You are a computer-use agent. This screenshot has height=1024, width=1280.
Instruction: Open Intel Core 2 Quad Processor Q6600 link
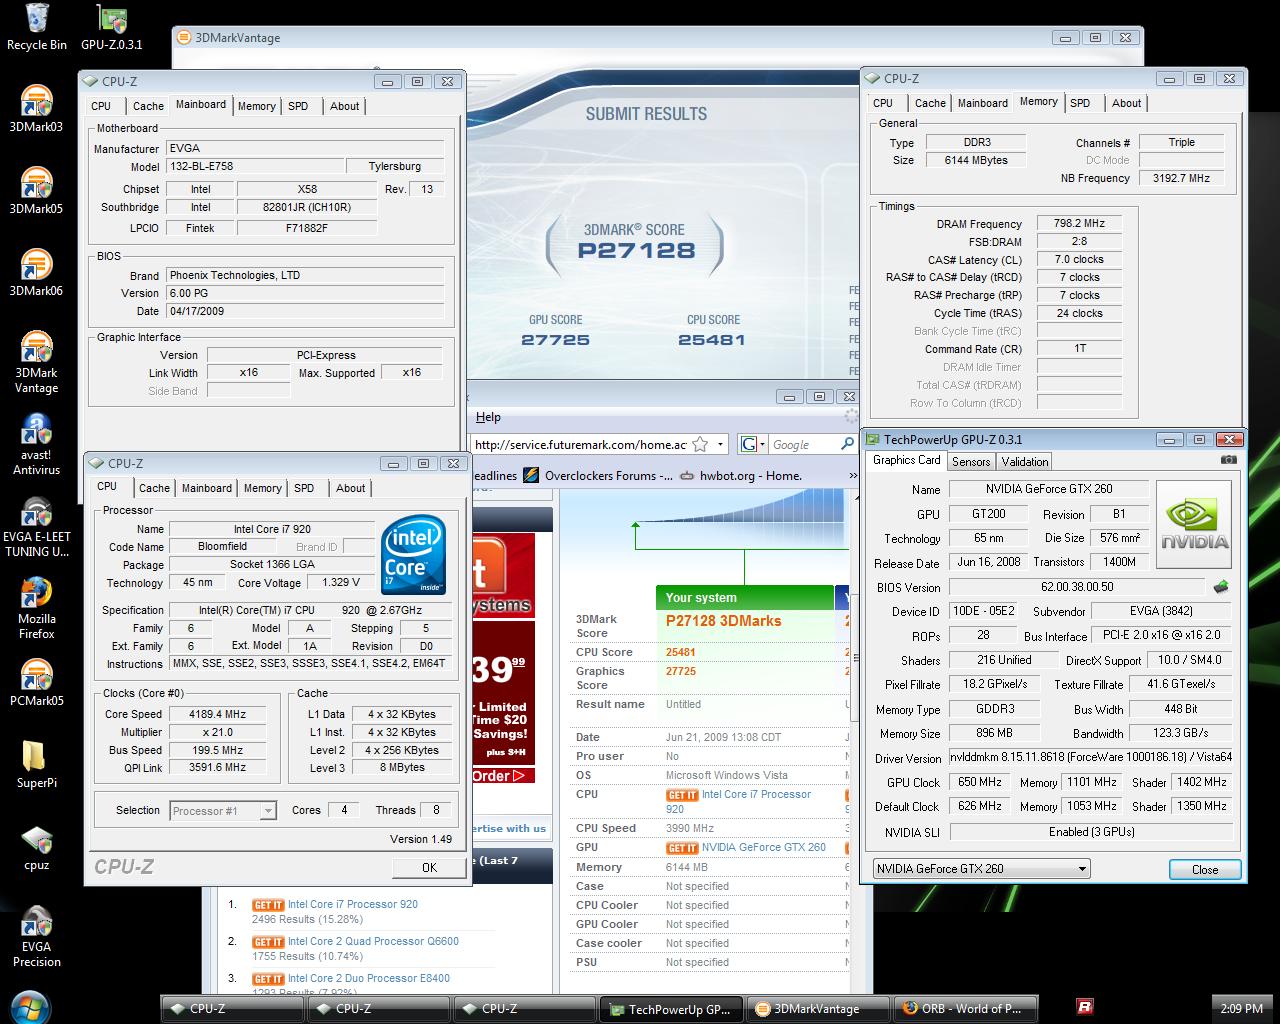pos(373,941)
